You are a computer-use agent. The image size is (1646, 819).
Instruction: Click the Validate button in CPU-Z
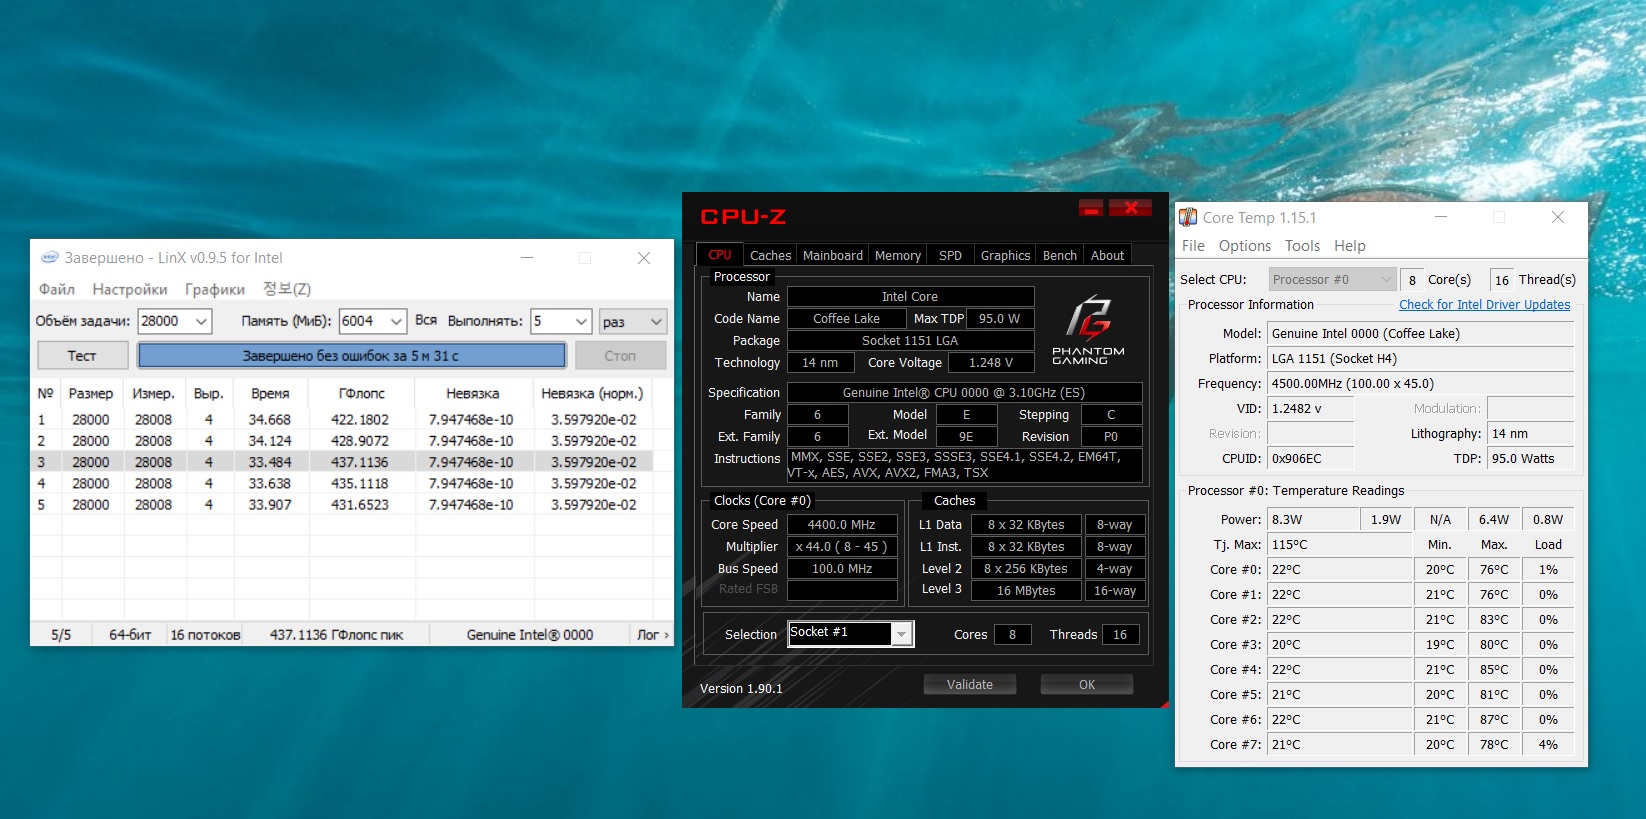[970, 684]
